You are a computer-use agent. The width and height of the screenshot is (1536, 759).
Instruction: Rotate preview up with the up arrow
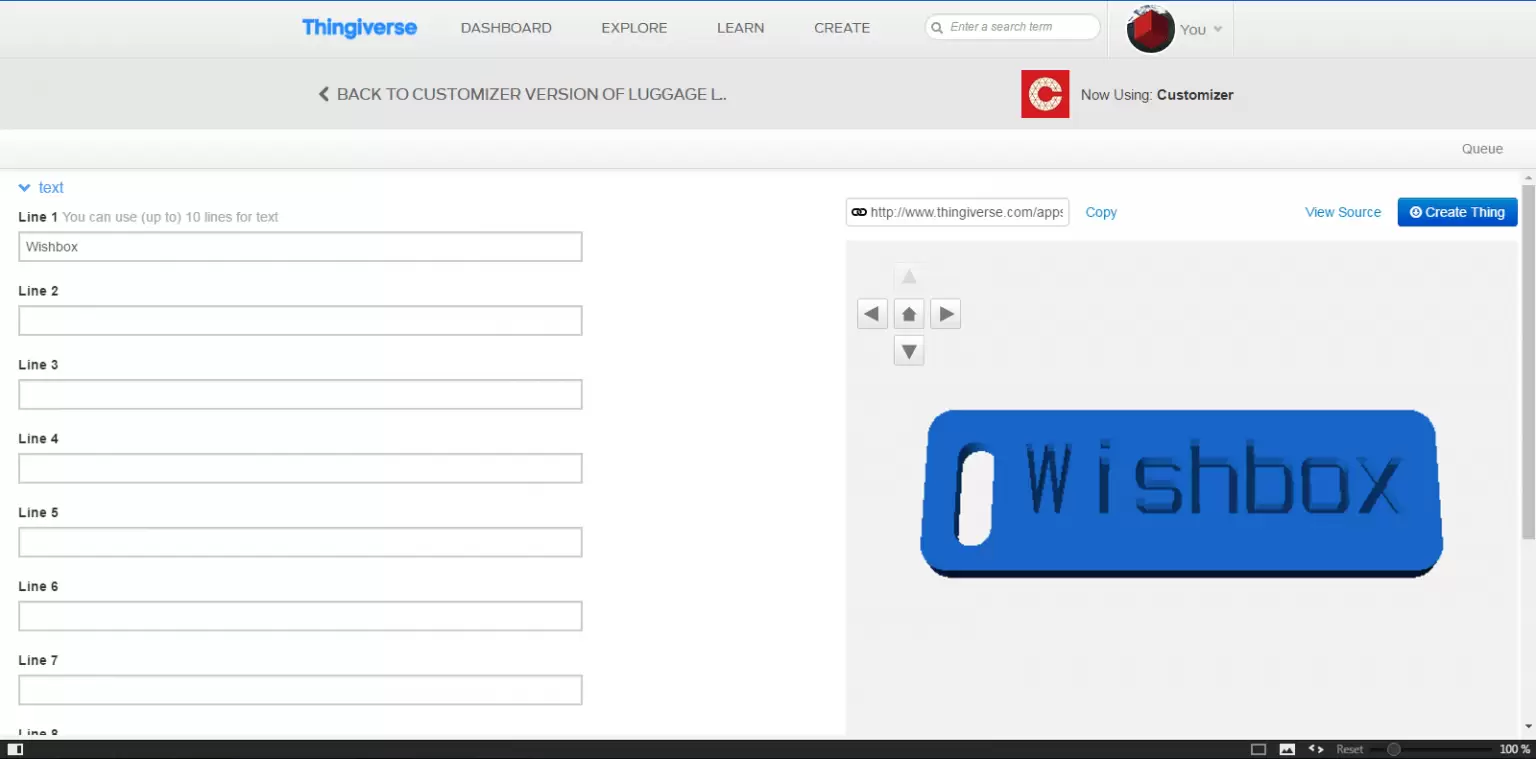point(909,277)
